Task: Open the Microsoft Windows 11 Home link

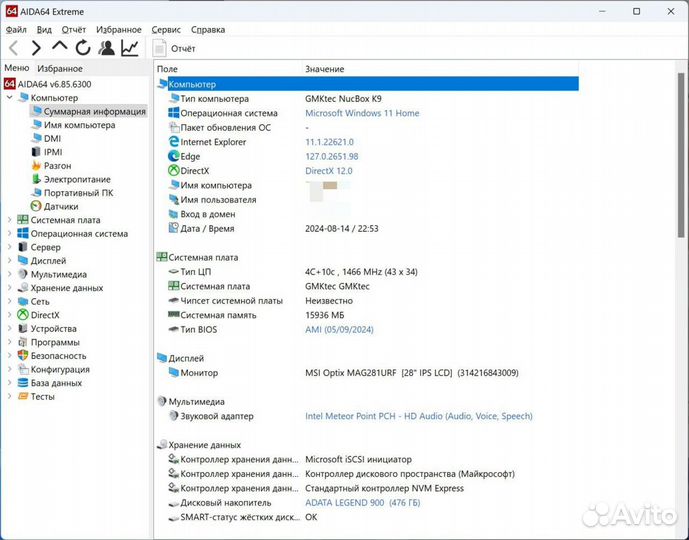Action: [361, 113]
